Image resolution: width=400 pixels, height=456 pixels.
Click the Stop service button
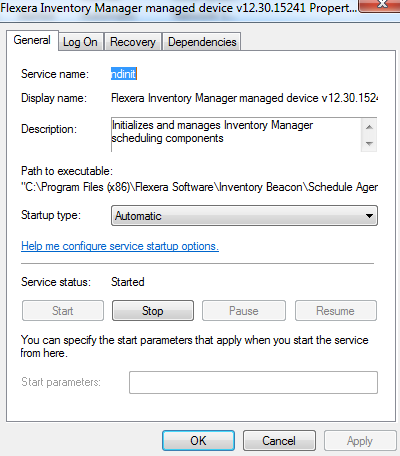pyautogui.click(x=153, y=311)
